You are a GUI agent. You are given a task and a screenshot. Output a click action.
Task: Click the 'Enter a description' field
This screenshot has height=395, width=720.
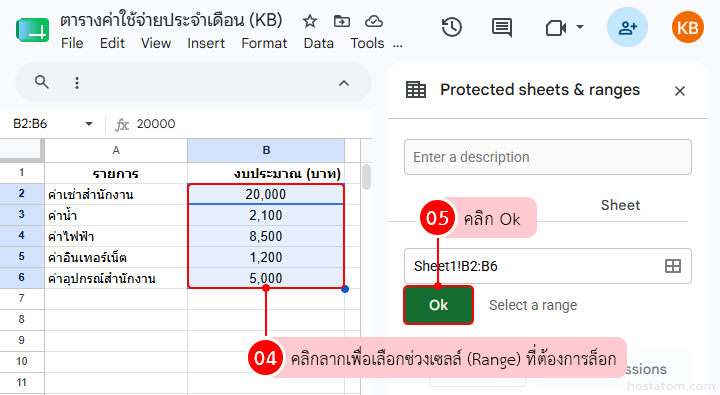click(x=548, y=157)
